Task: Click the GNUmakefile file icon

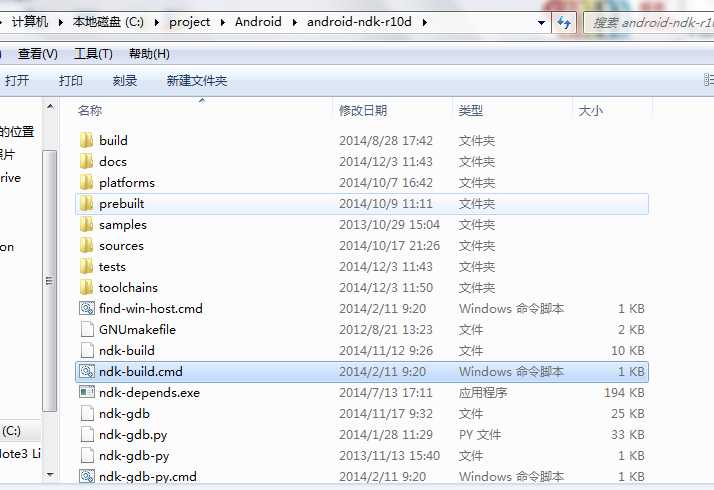Action: coord(87,329)
